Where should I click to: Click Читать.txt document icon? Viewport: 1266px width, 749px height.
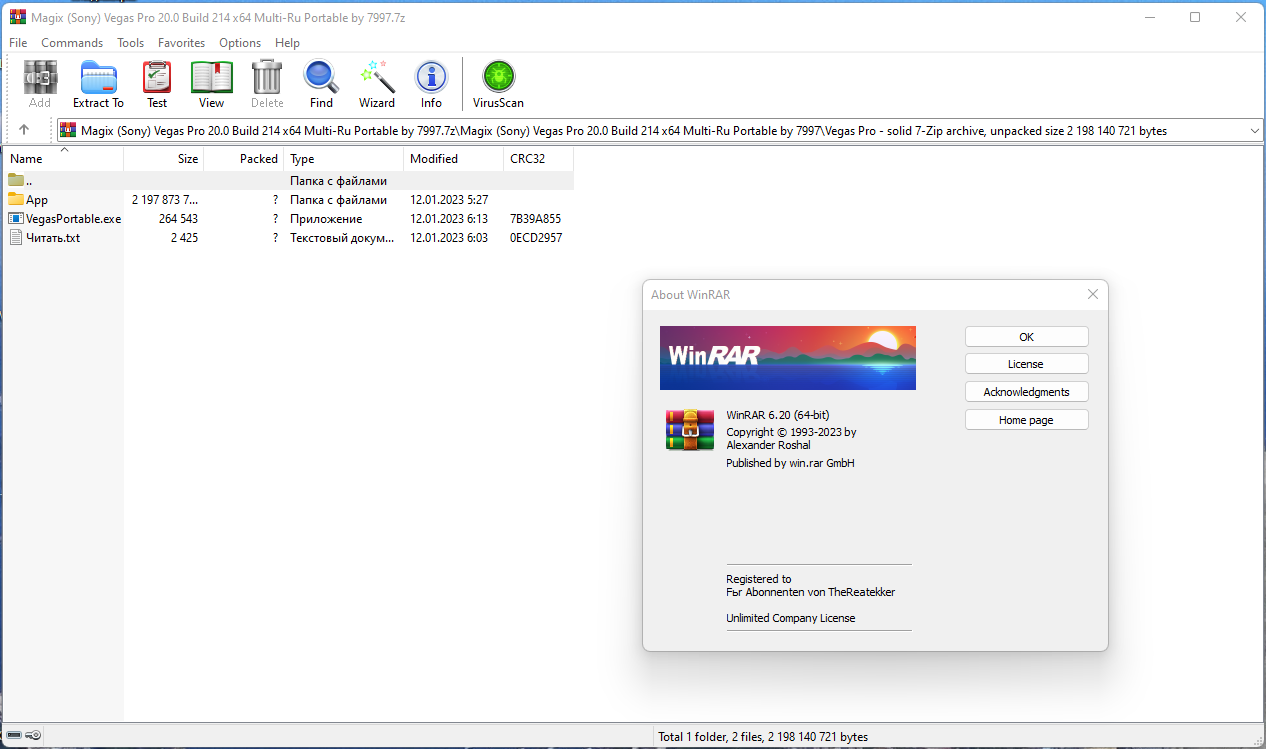(16, 237)
